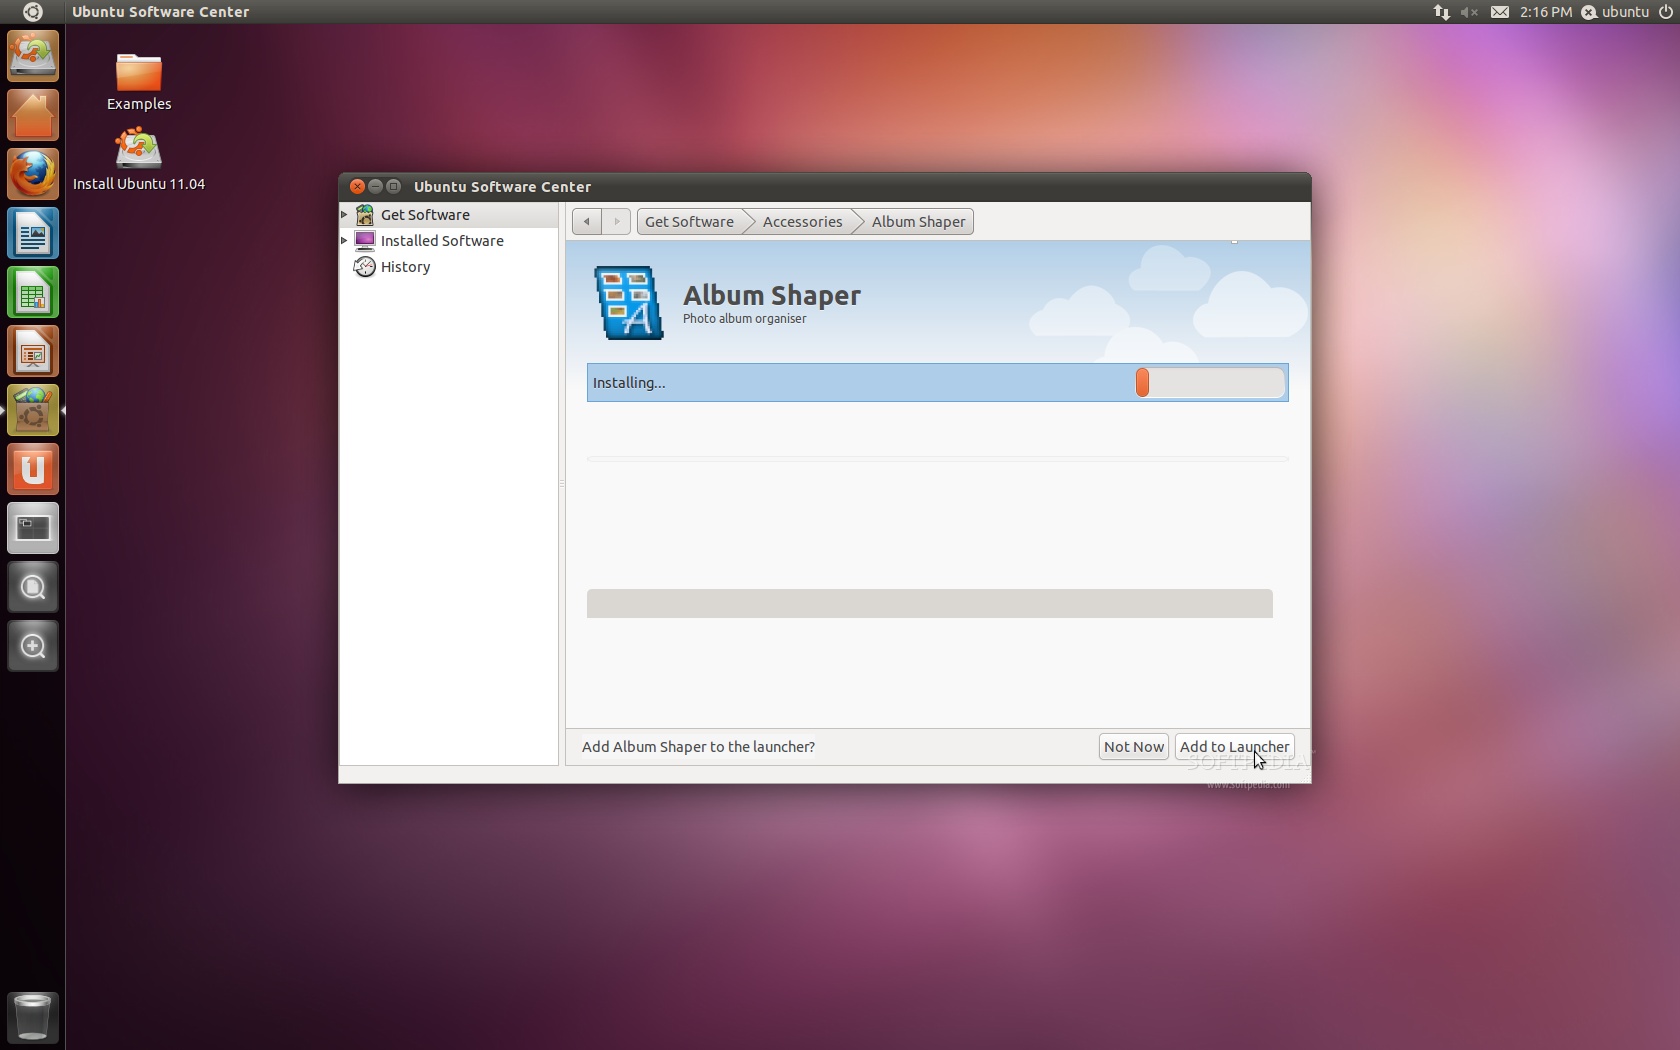This screenshot has height=1050, width=1680.
Task: Open the network indicator in panel
Action: (1441, 12)
